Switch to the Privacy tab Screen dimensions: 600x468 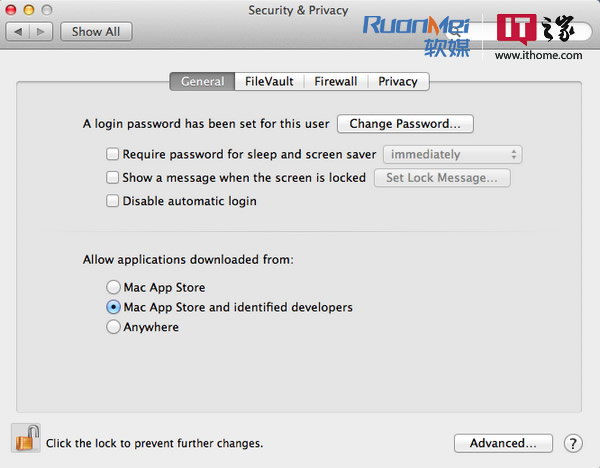point(398,82)
